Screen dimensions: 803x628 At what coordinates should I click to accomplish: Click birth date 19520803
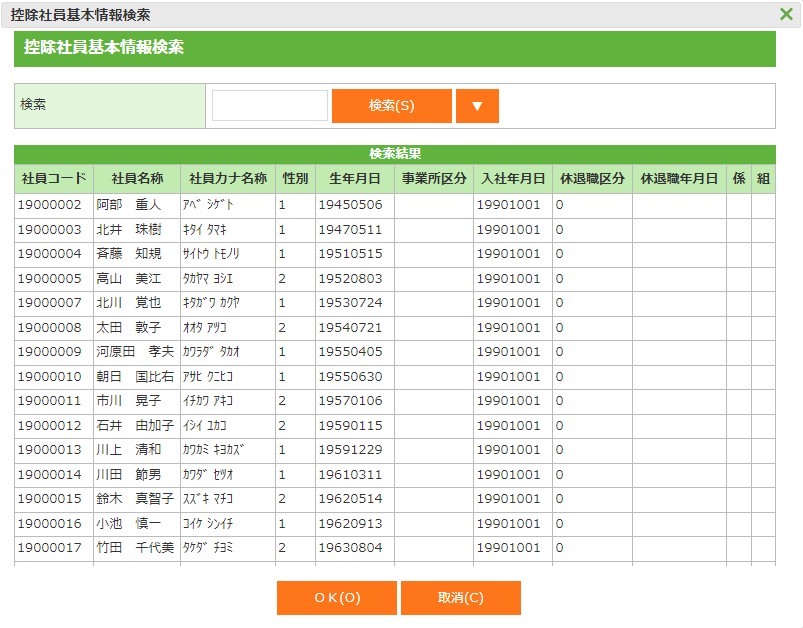point(351,279)
